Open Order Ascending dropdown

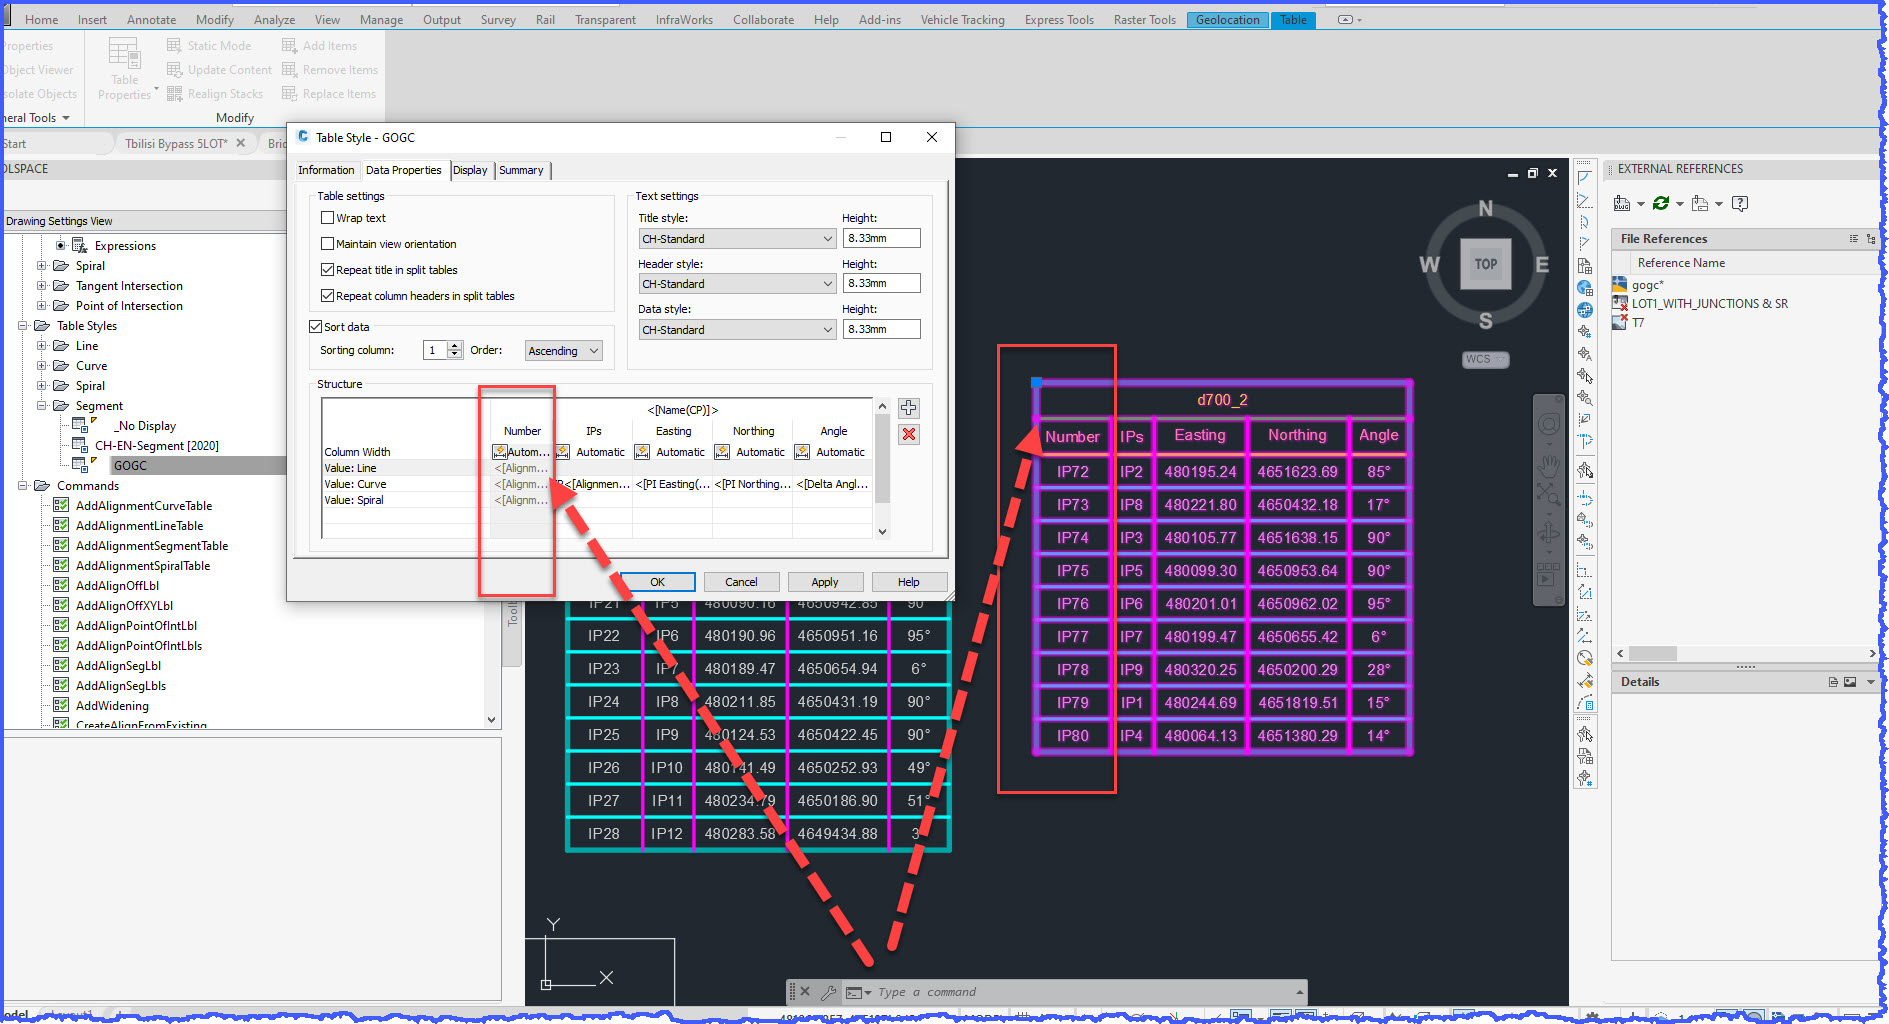(x=564, y=351)
